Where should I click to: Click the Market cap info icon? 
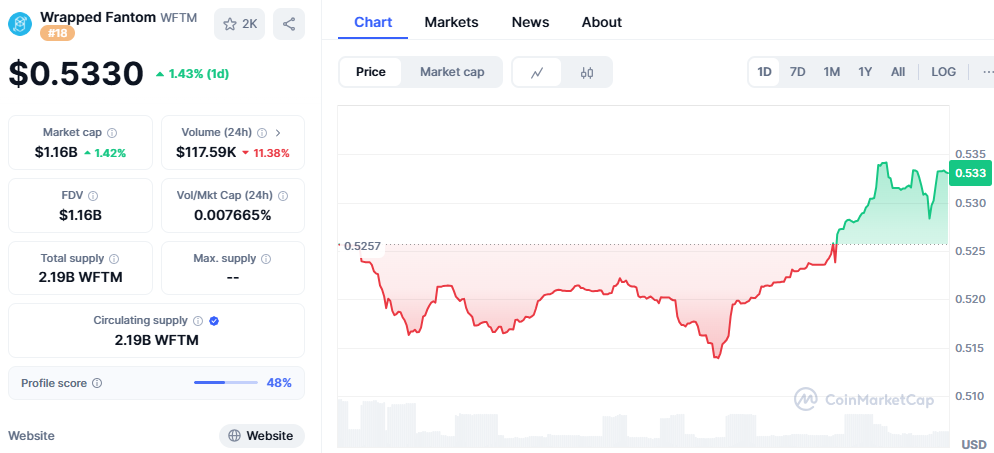tap(112, 132)
